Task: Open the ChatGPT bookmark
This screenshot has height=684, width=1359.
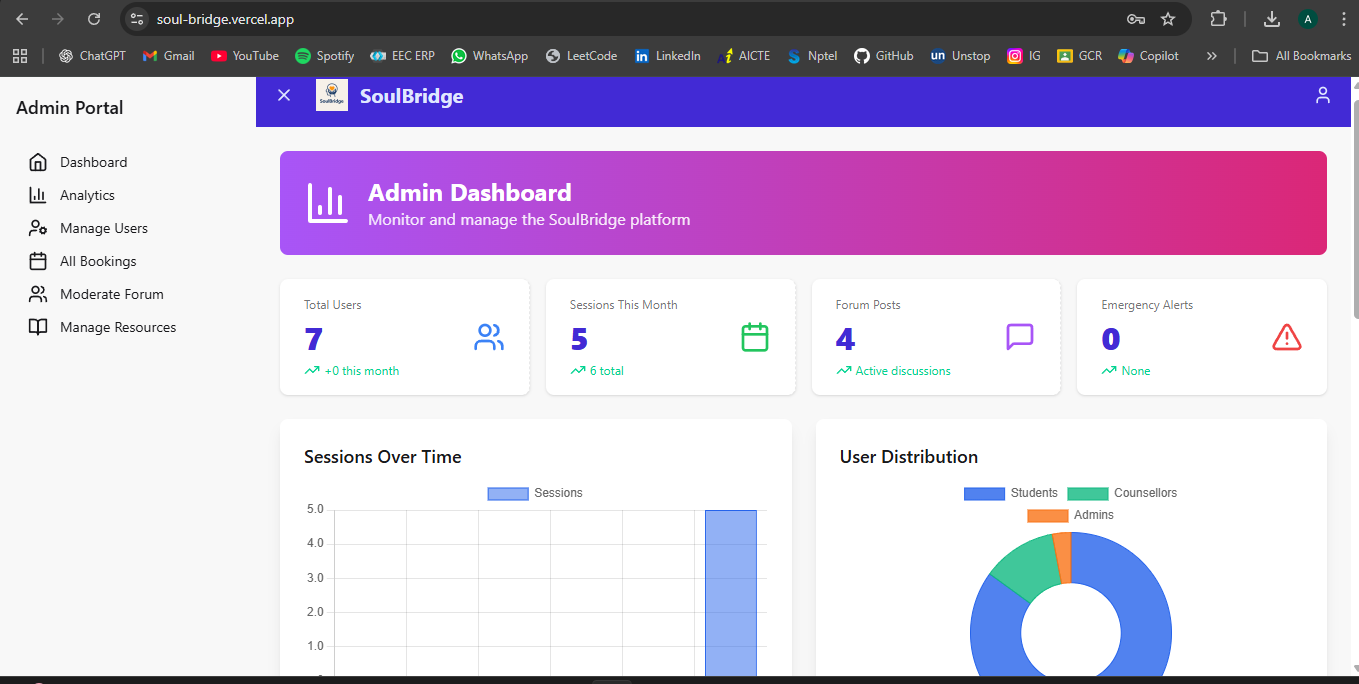Action: [x=92, y=56]
